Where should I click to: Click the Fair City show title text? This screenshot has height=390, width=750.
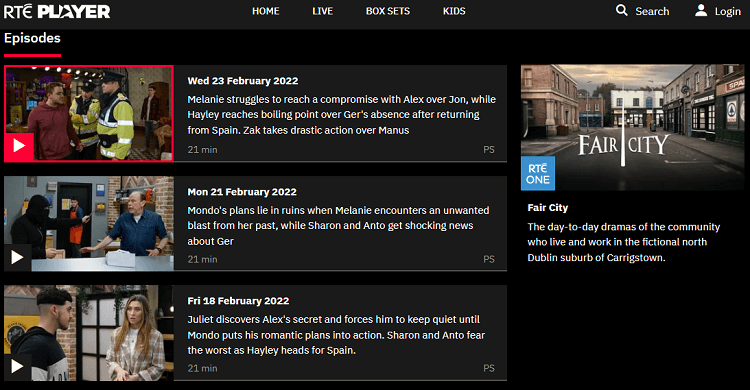point(548,208)
